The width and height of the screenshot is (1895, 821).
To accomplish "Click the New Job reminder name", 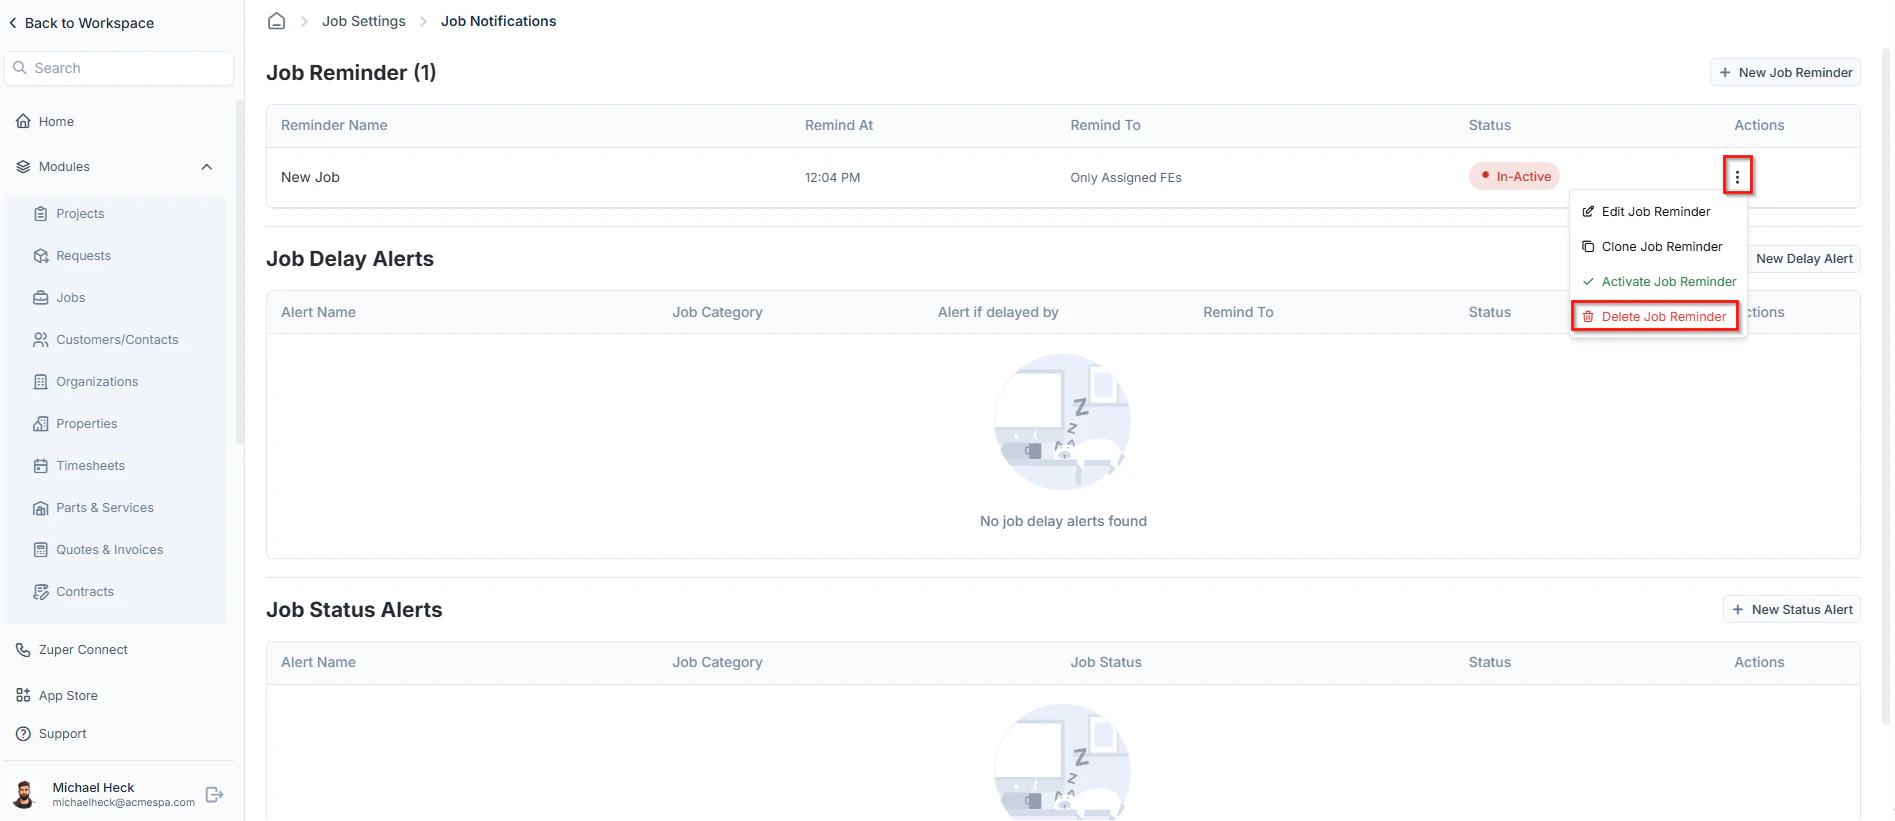I will coord(310,177).
